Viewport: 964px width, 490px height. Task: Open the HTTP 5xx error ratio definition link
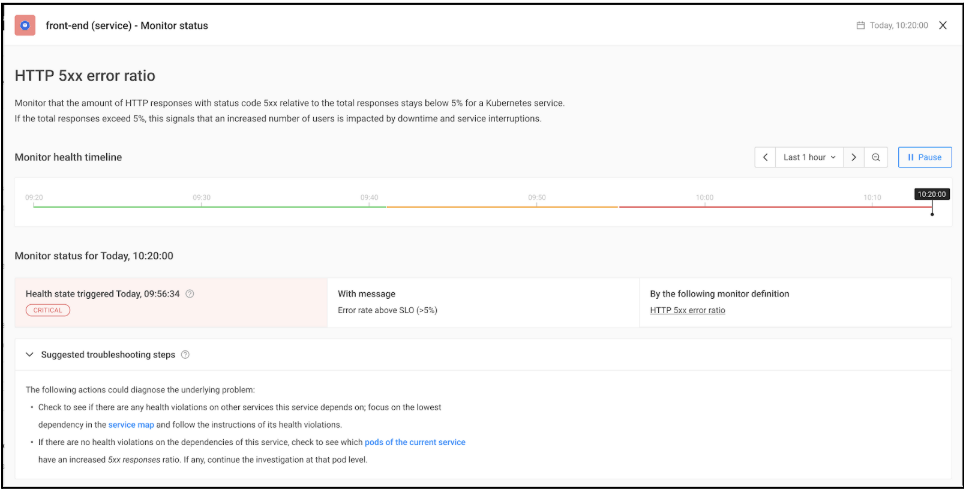tap(687, 310)
